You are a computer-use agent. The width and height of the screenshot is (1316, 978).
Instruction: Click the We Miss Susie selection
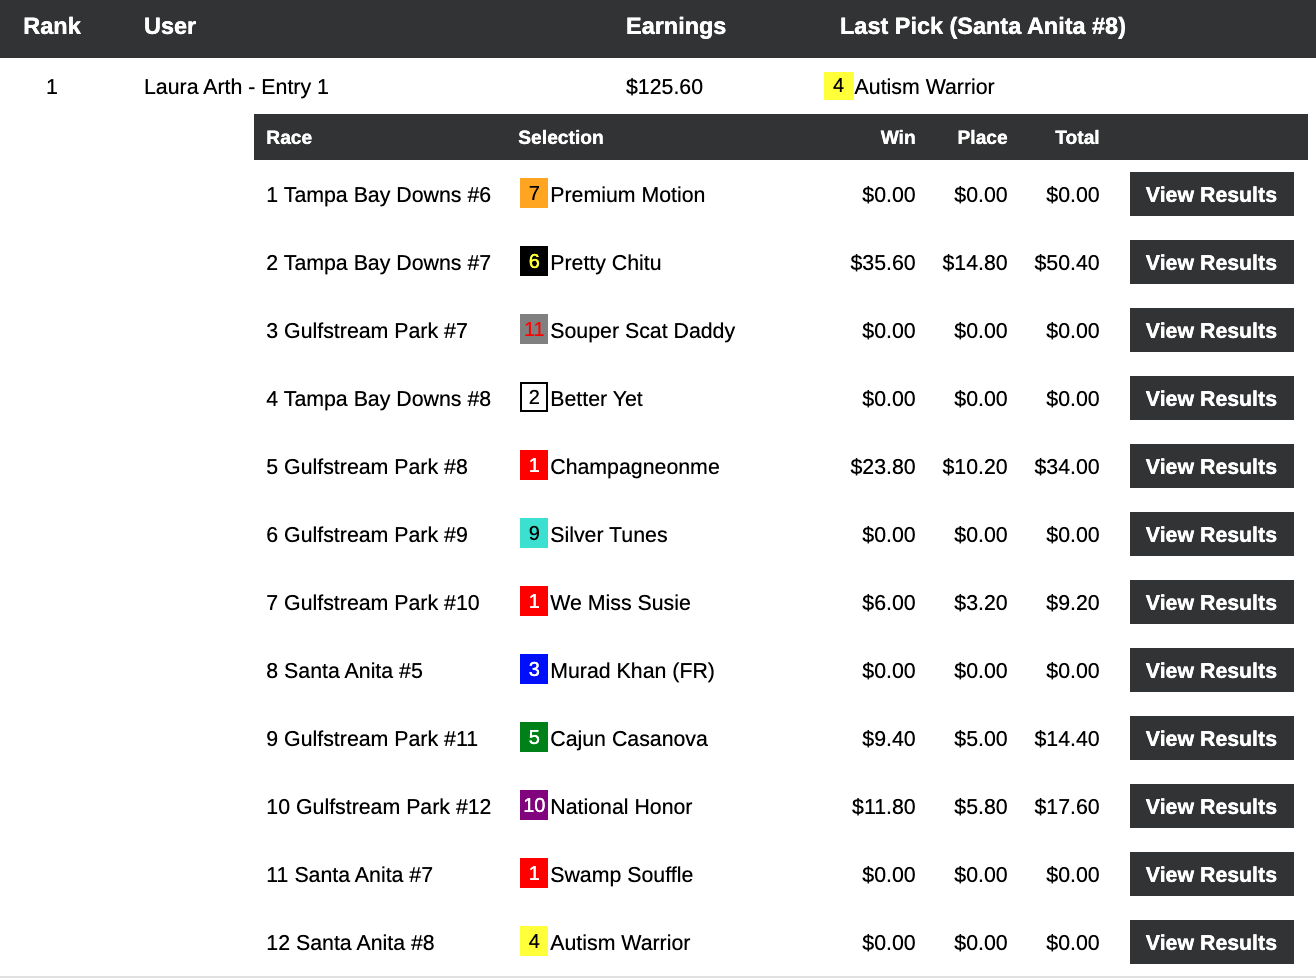click(x=620, y=603)
